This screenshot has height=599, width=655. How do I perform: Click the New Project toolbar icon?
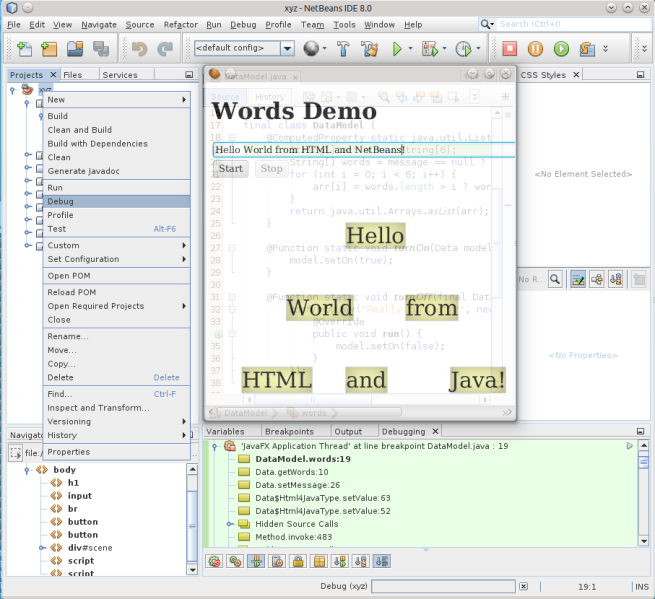49,49
